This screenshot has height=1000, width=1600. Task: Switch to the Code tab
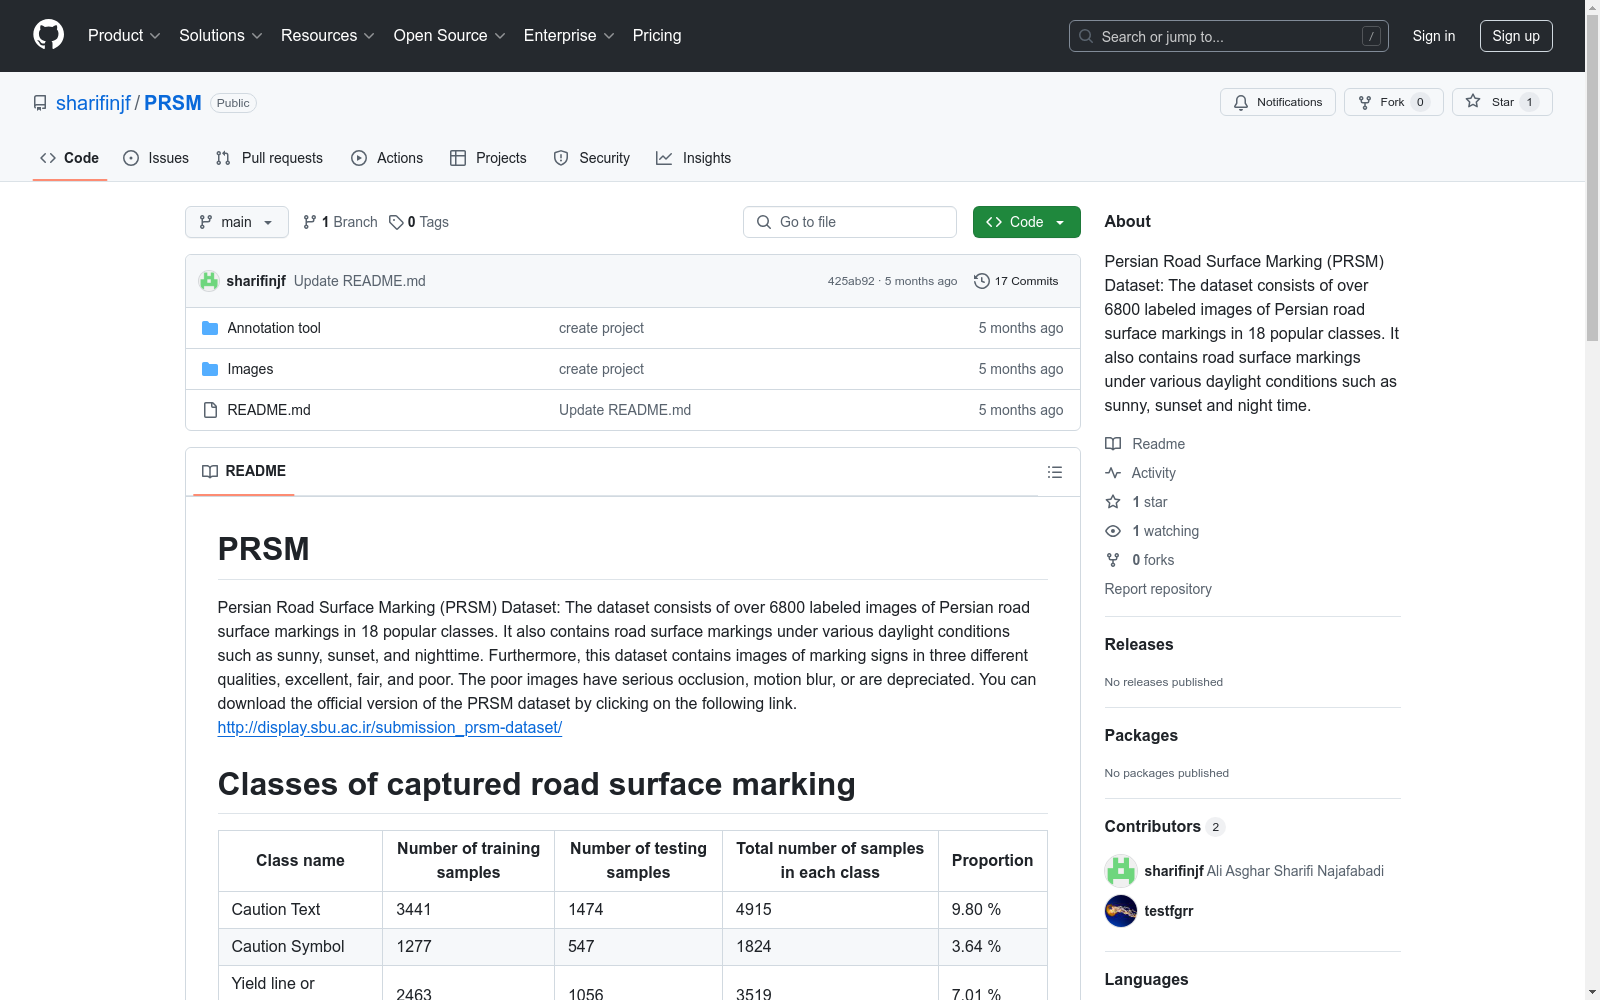pos(70,158)
